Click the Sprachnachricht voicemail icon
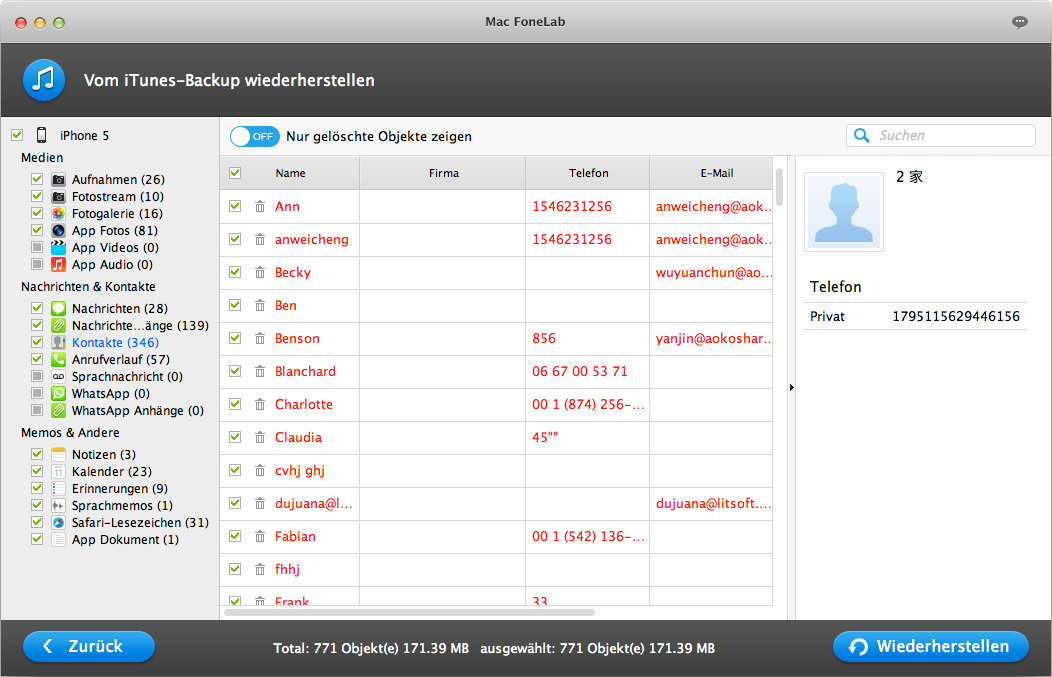Viewport: 1052px width, 677px height. pyautogui.click(x=58, y=376)
